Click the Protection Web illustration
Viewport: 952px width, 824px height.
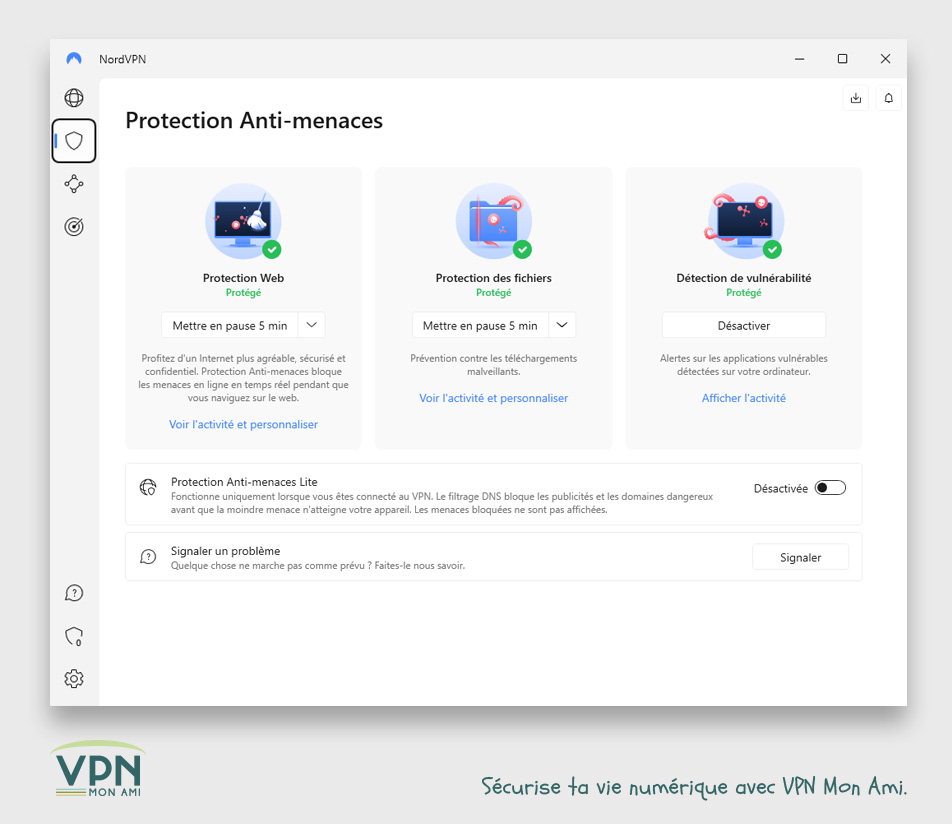coord(243,221)
